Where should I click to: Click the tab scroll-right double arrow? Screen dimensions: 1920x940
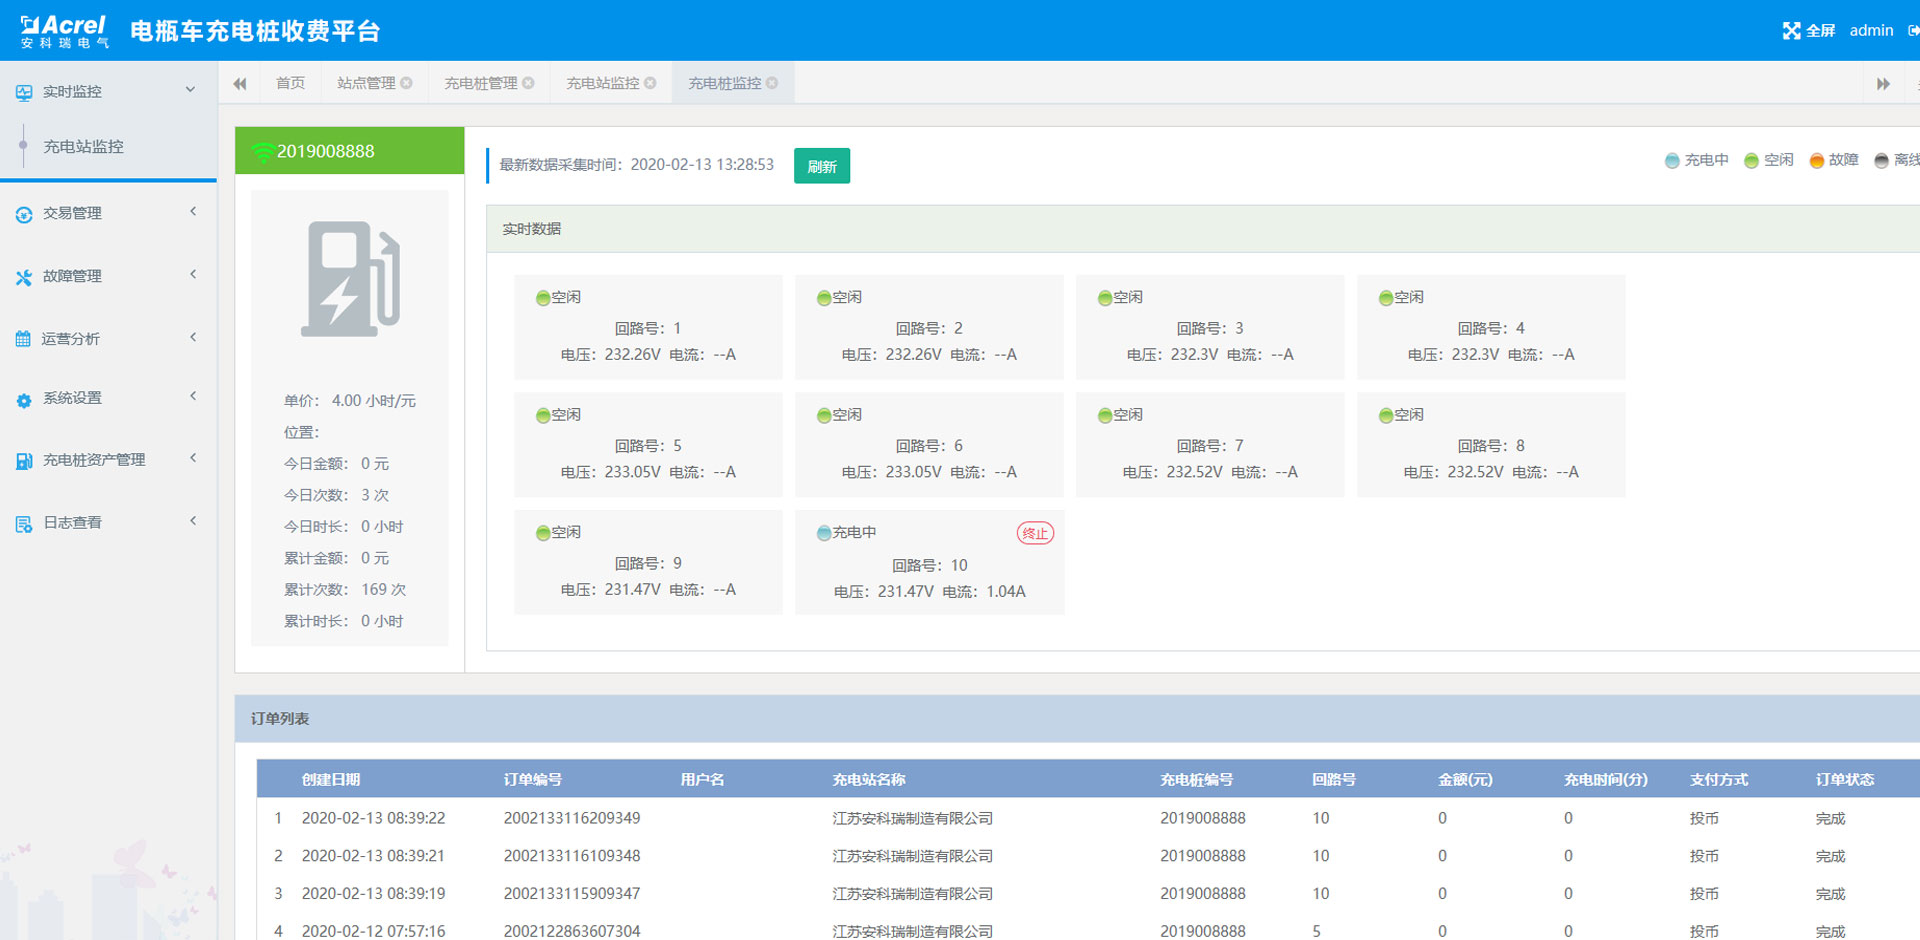(x=1883, y=84)
